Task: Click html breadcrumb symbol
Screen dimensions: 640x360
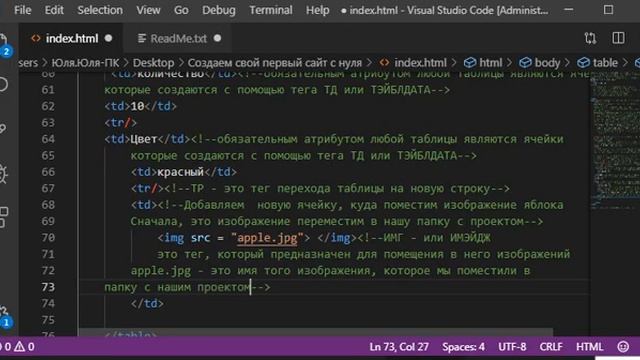Action: coord(483,63)
